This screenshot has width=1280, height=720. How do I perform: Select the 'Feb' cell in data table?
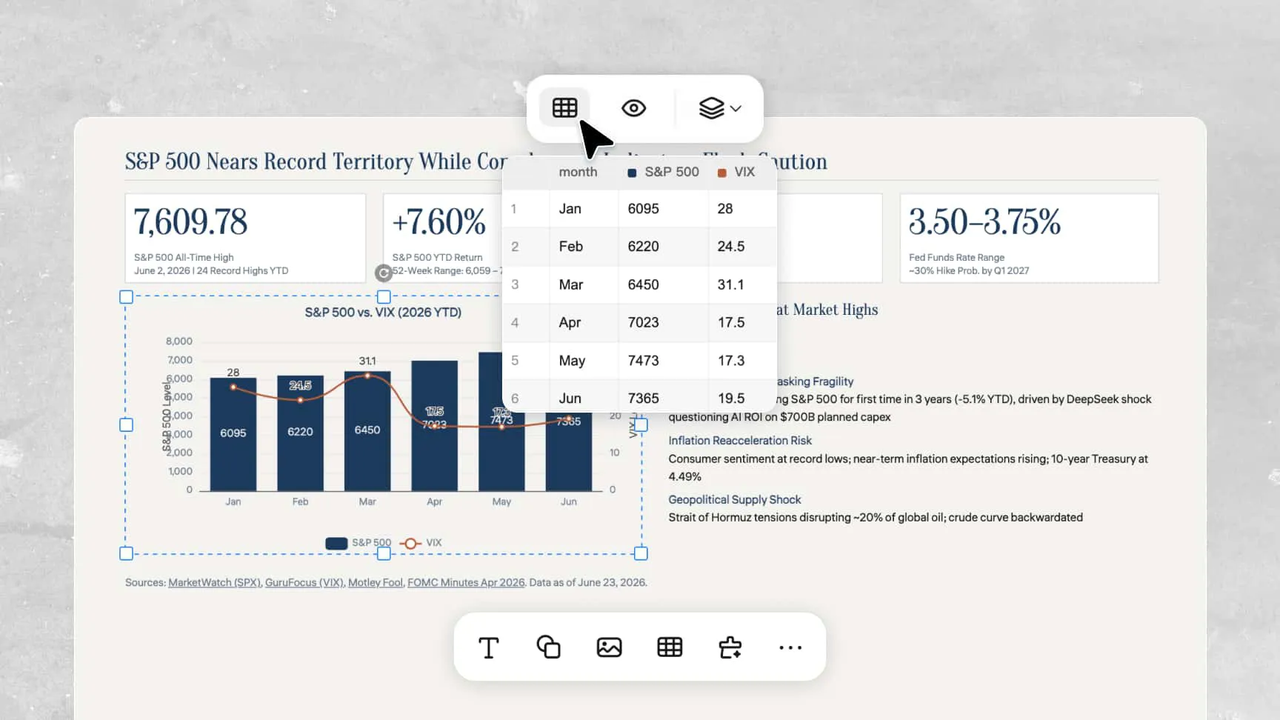point(584,247)
